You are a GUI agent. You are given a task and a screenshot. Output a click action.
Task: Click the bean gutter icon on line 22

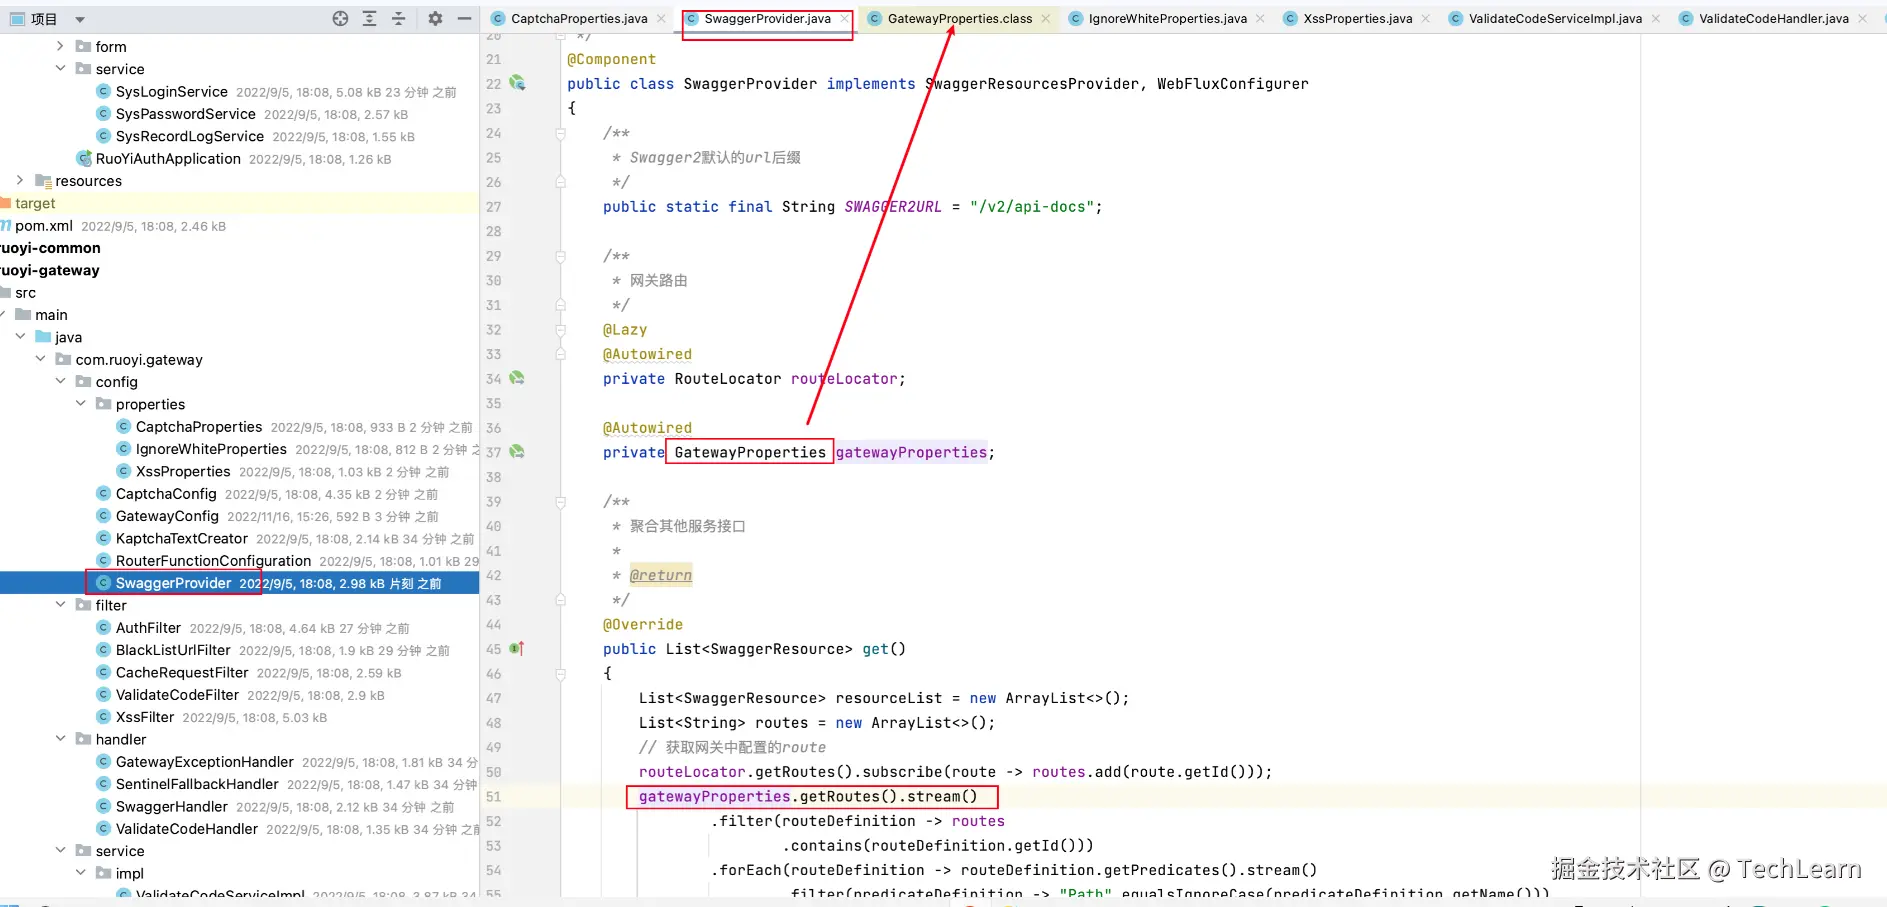517,83
